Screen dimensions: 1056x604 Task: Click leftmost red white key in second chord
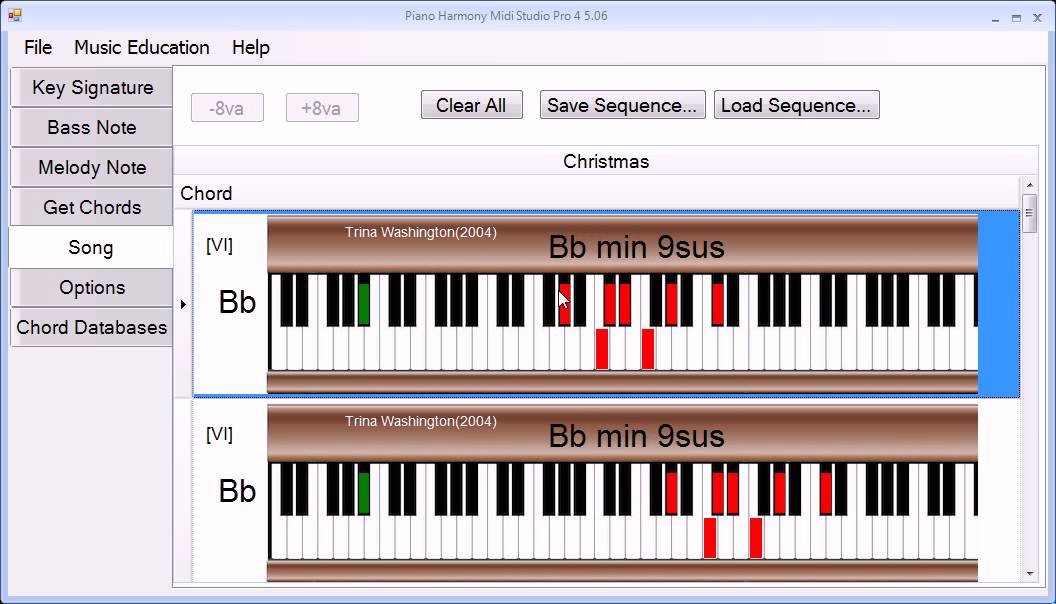pos(710,537)
